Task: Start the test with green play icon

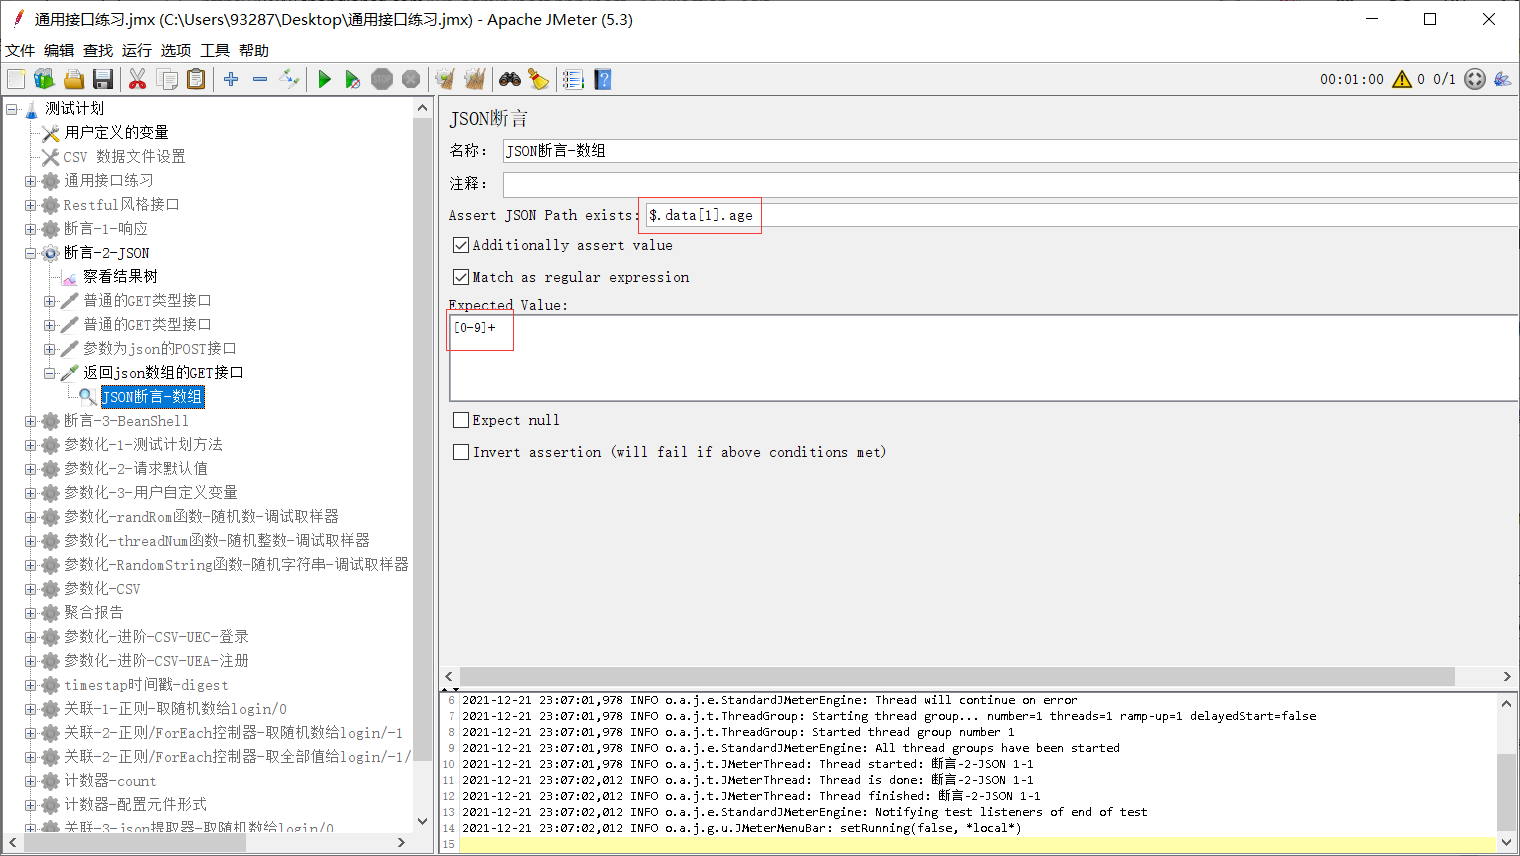Action: pyautogui.click(x=324, y=79)
